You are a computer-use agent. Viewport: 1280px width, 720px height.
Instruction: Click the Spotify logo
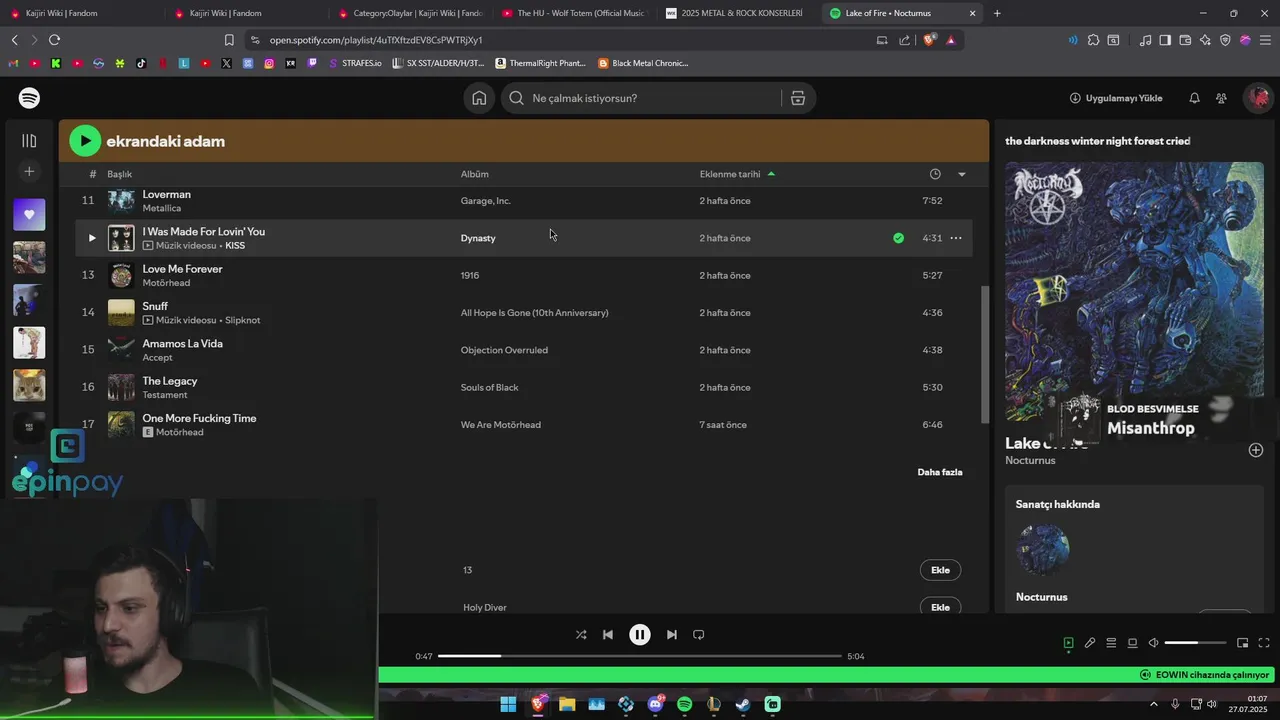point(29,98)
